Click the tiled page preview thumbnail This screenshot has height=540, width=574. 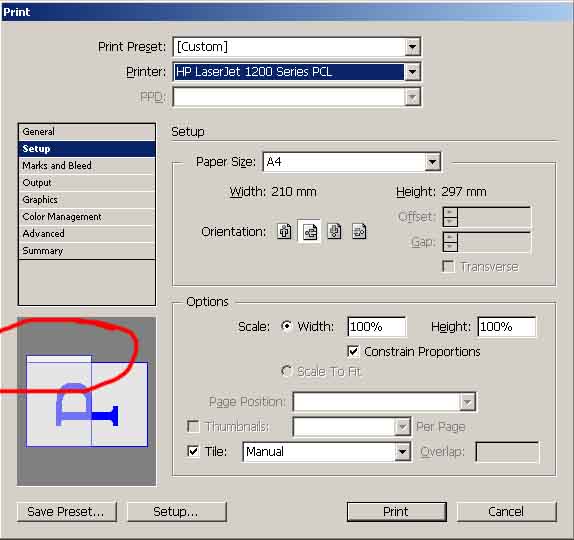click(87, 401)
